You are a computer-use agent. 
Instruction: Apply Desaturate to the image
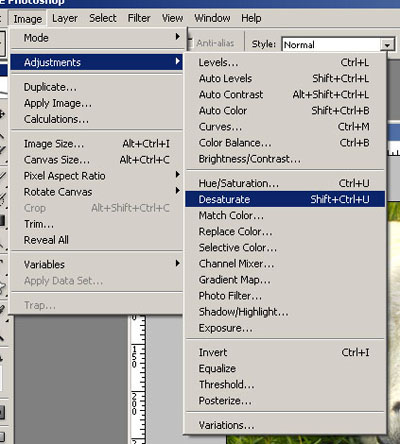pos(285,199)
